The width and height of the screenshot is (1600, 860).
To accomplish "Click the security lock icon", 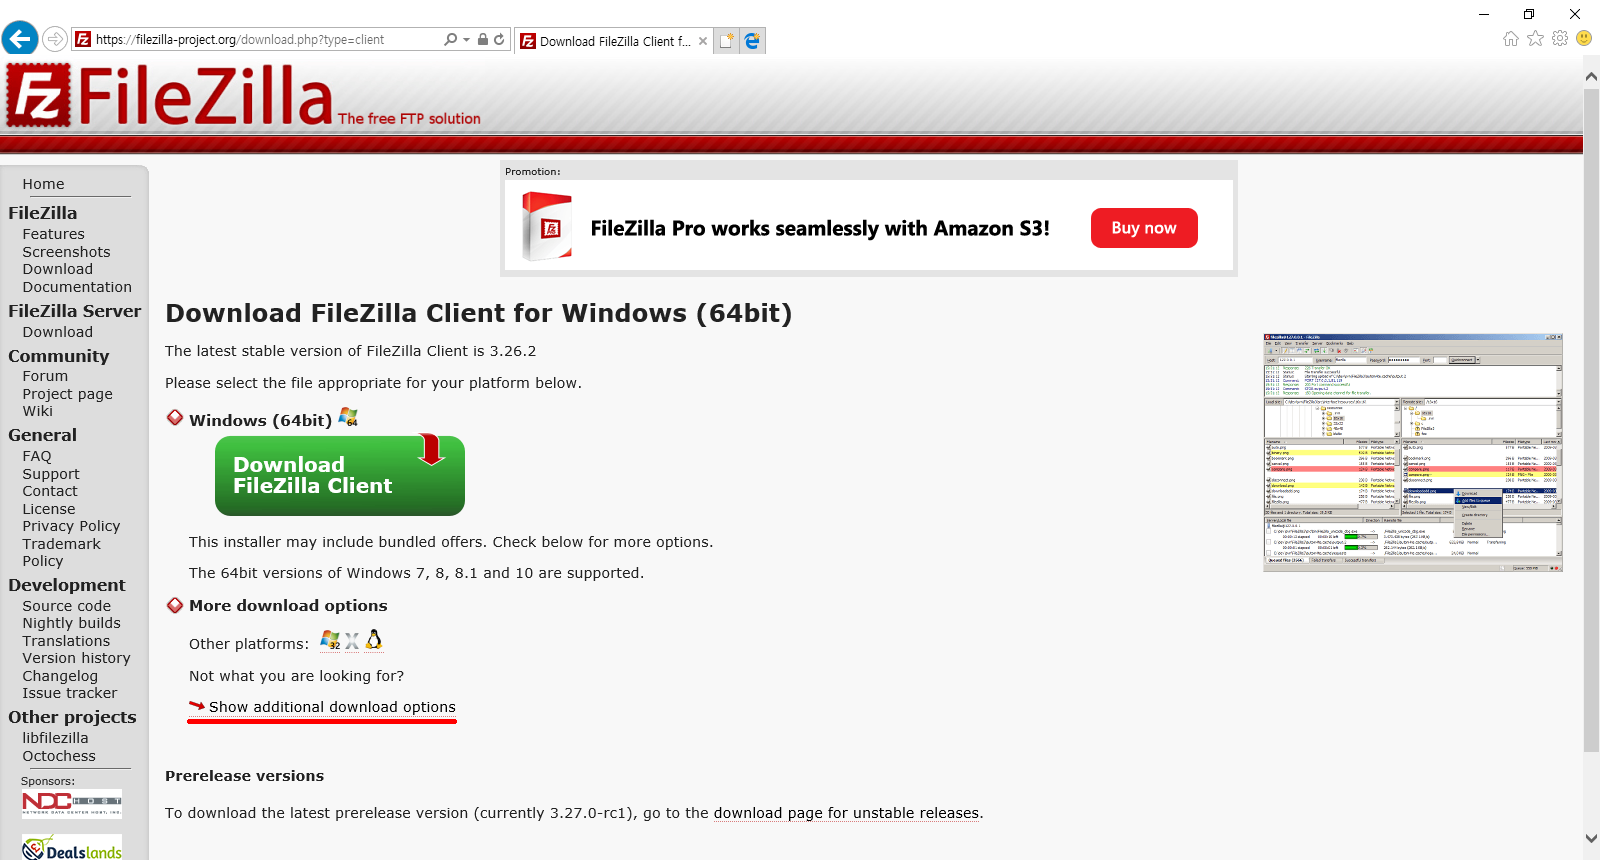I will coord(483,40).
